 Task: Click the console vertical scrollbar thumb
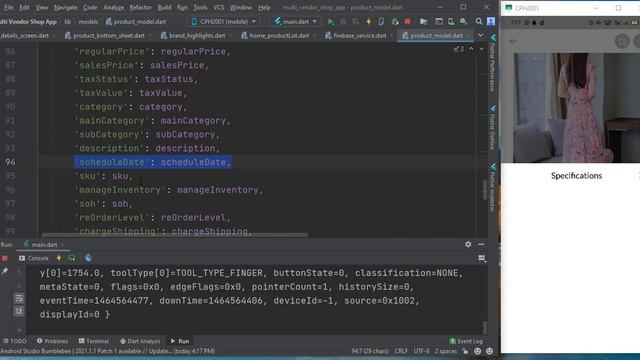coord(485,328)
